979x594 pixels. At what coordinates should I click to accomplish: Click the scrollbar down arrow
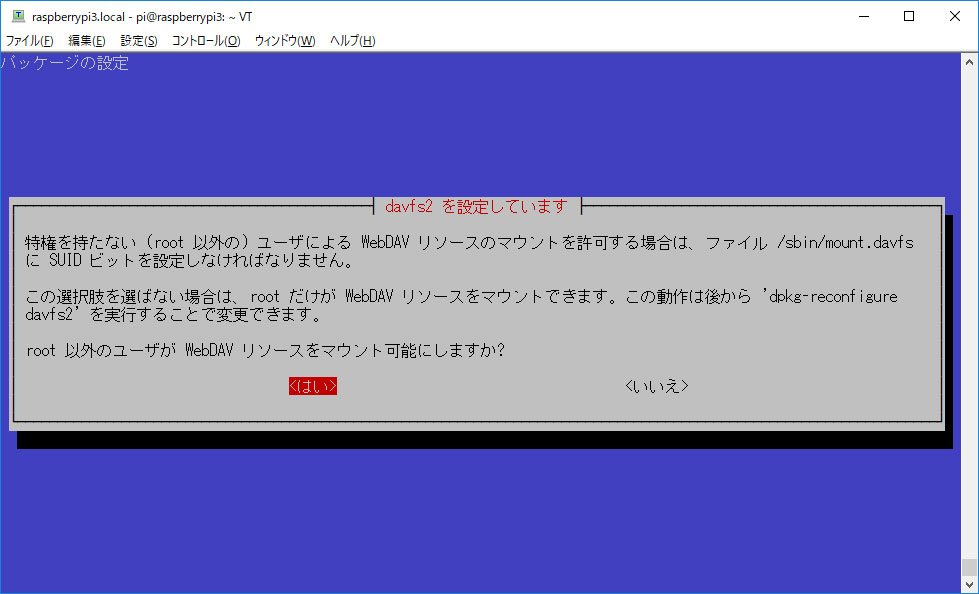pyautogui.click(x=969, y=585)
